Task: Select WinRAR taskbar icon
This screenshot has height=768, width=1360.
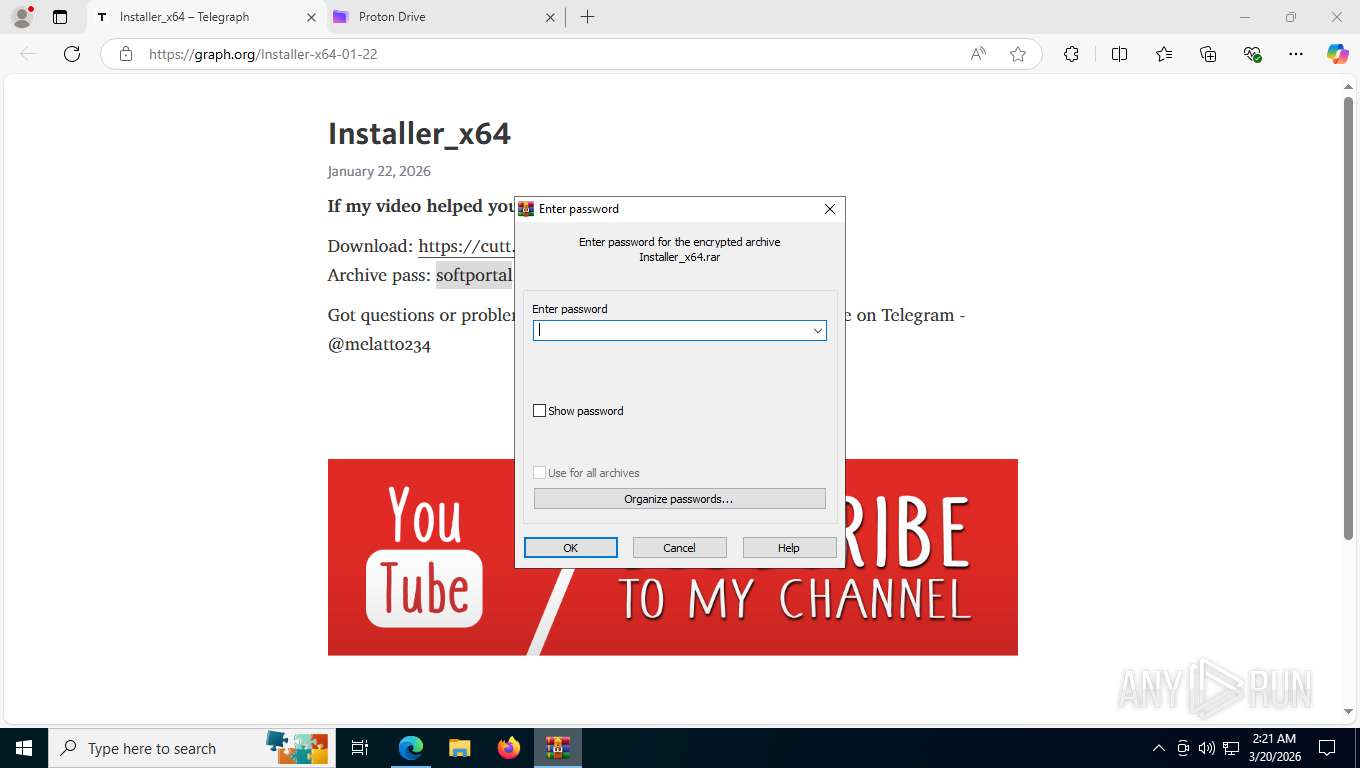Action: coord(558,748)
